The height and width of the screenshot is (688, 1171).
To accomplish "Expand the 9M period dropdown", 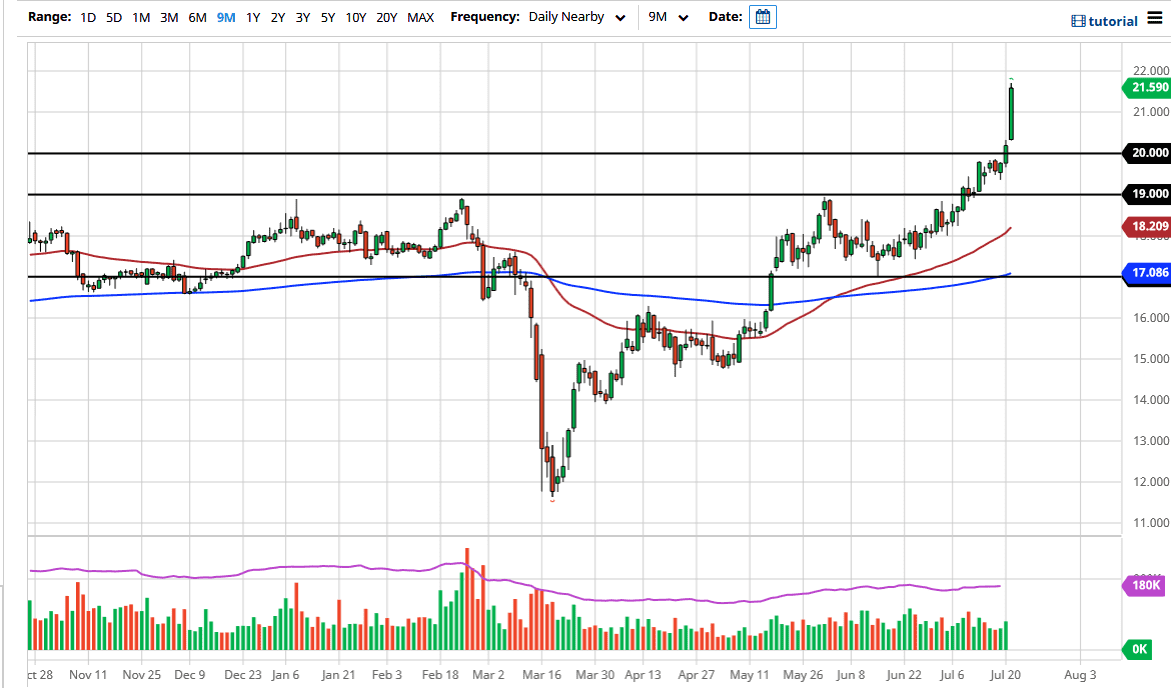I will [668, 17].
